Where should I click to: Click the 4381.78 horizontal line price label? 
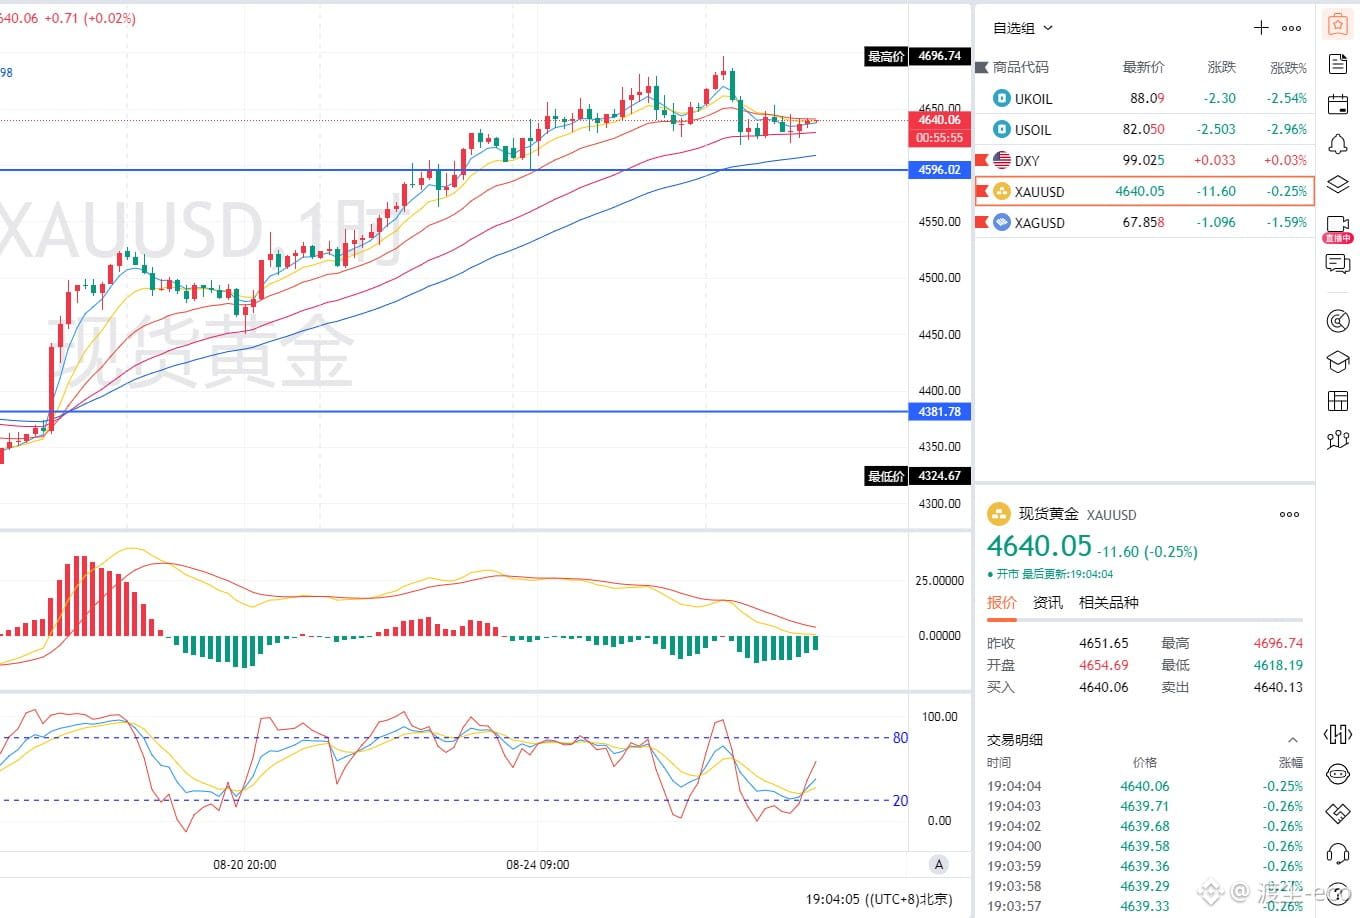[938, 411]
